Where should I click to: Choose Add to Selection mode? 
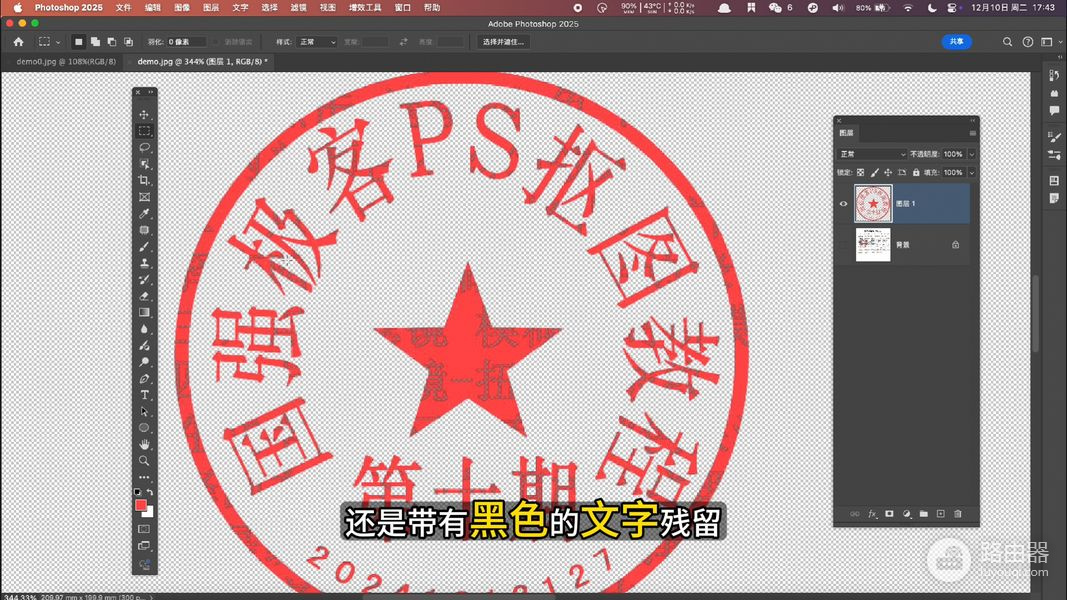pos(95,42)
